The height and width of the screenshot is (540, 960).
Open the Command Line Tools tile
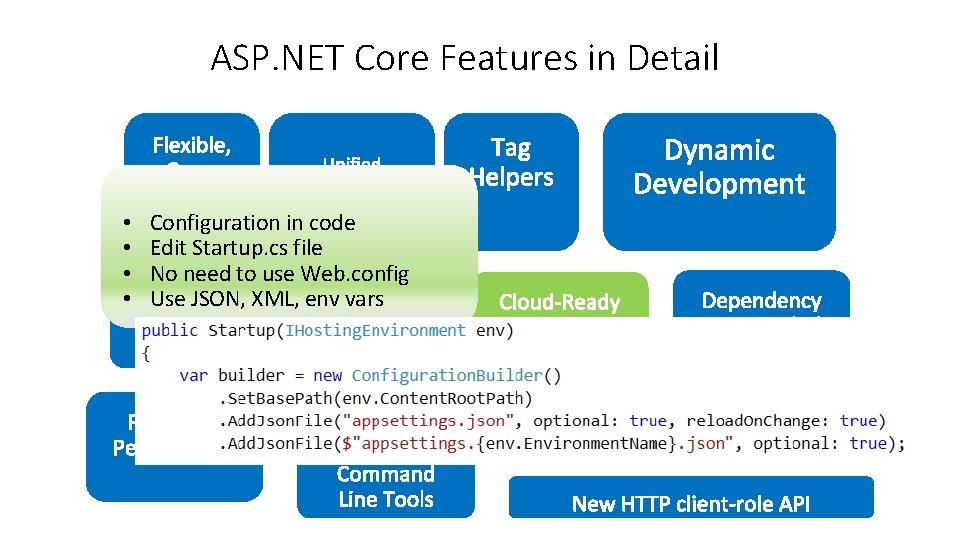[386, 490]
